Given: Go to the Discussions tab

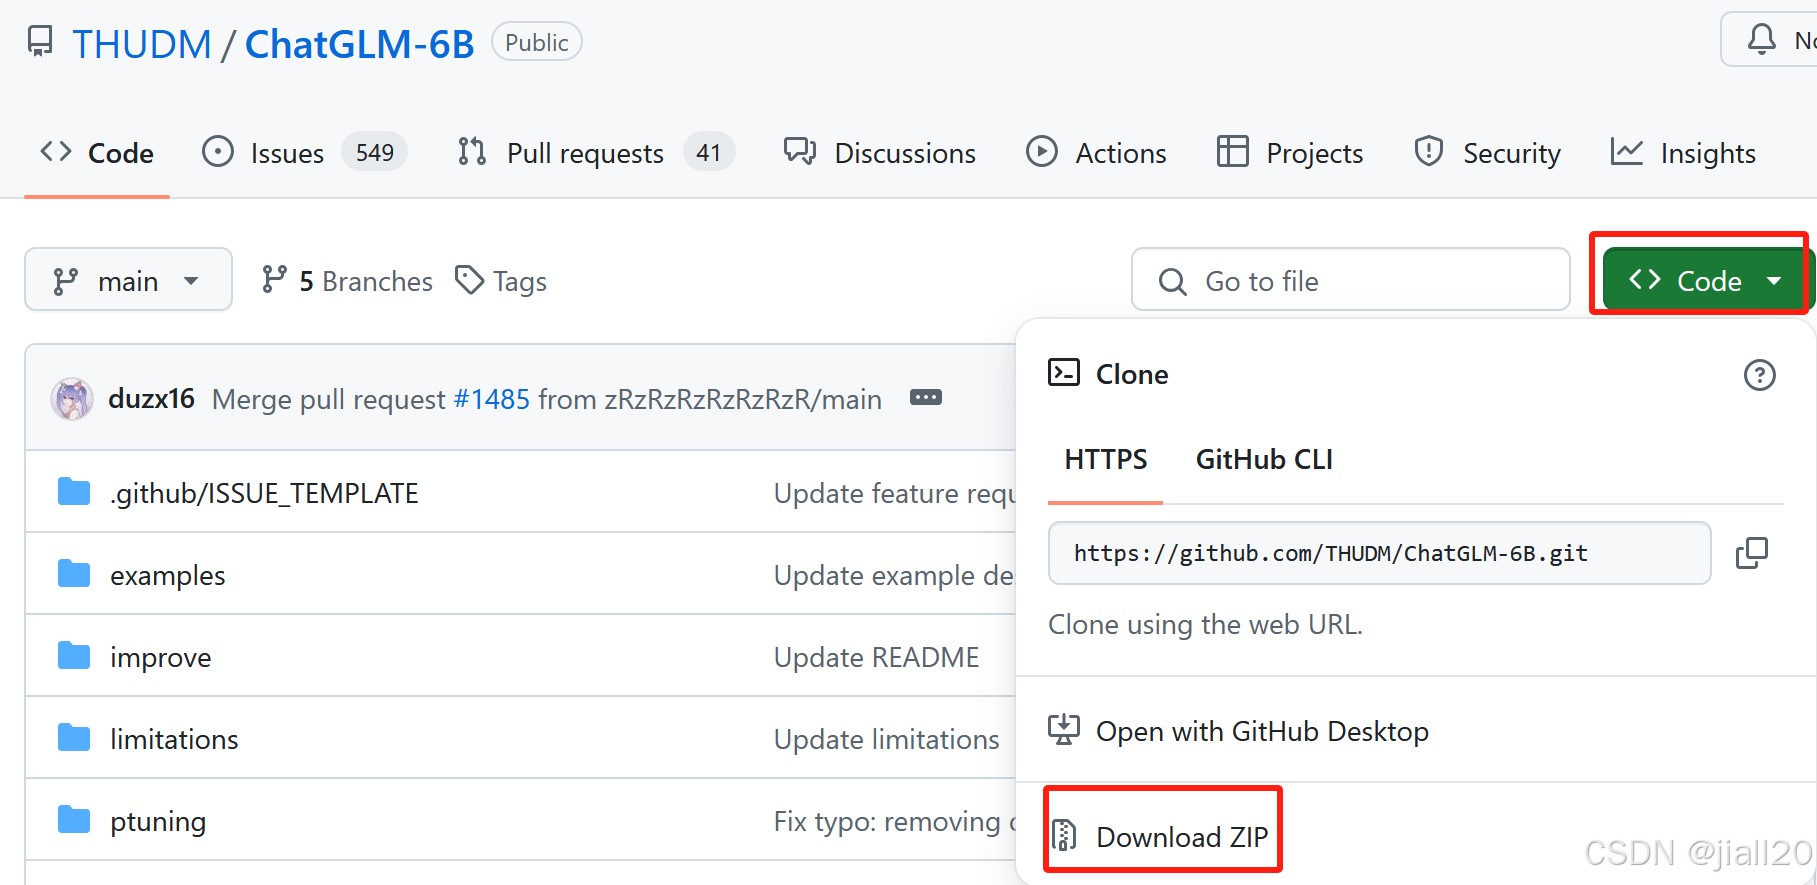Looking at the screenshot, I should [x=880, y=153].
